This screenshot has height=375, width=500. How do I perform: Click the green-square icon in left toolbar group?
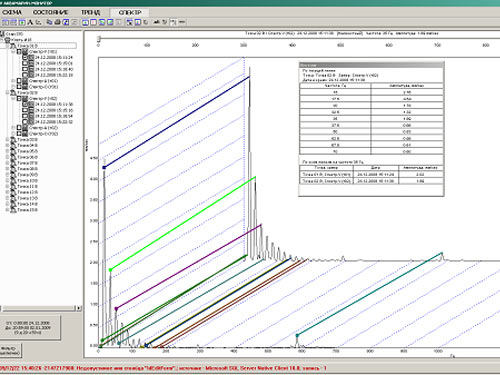[22, 22]
